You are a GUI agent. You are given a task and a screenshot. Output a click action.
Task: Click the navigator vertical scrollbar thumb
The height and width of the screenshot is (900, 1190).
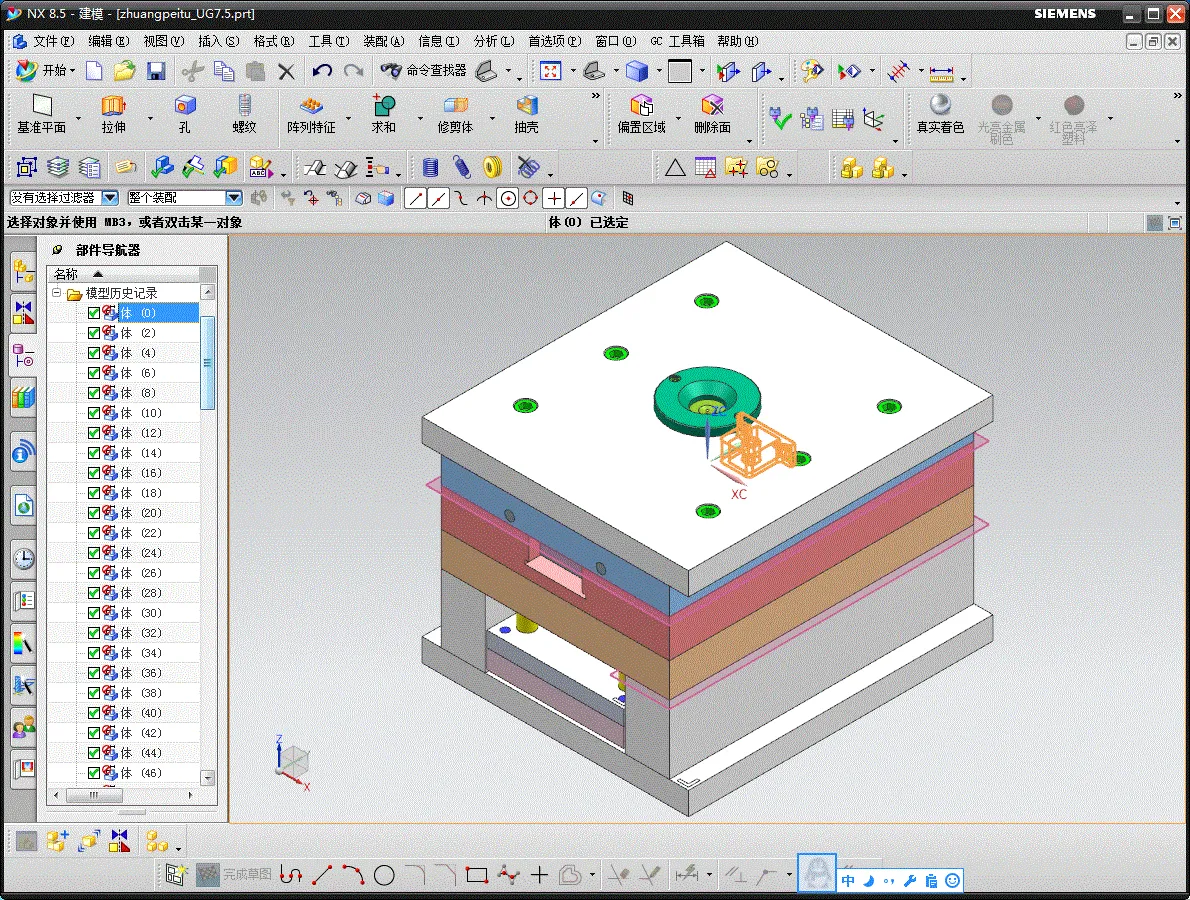207,363
